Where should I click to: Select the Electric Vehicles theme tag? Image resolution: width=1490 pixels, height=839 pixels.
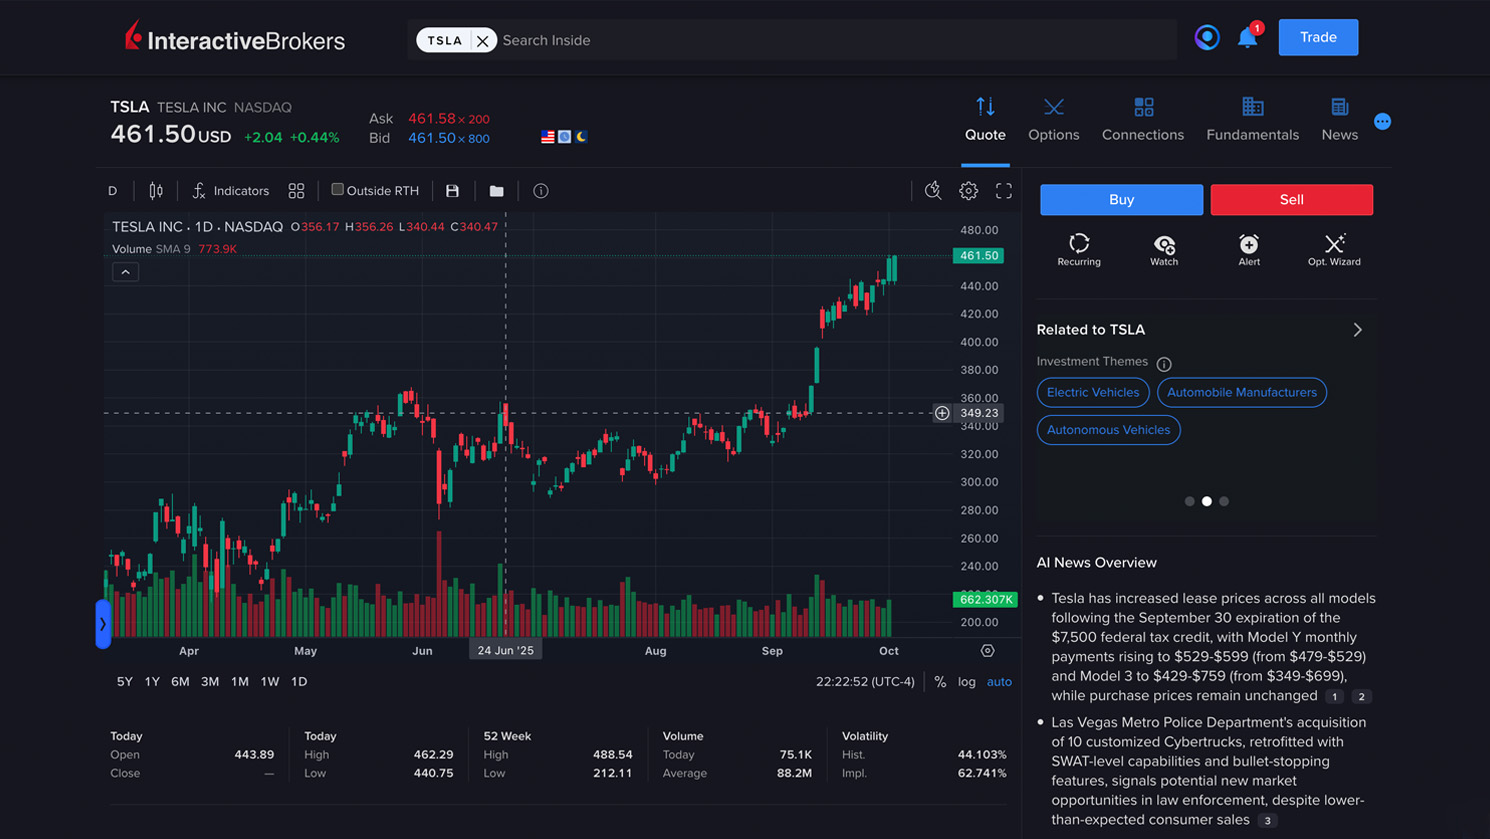click(1092, 392)
